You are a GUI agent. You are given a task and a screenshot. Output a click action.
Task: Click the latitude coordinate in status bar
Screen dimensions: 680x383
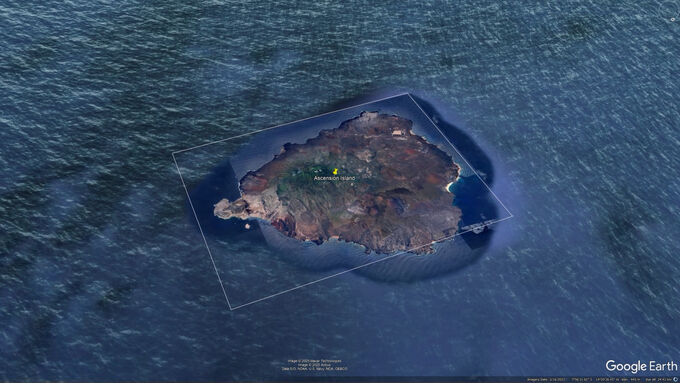[582, 380]
